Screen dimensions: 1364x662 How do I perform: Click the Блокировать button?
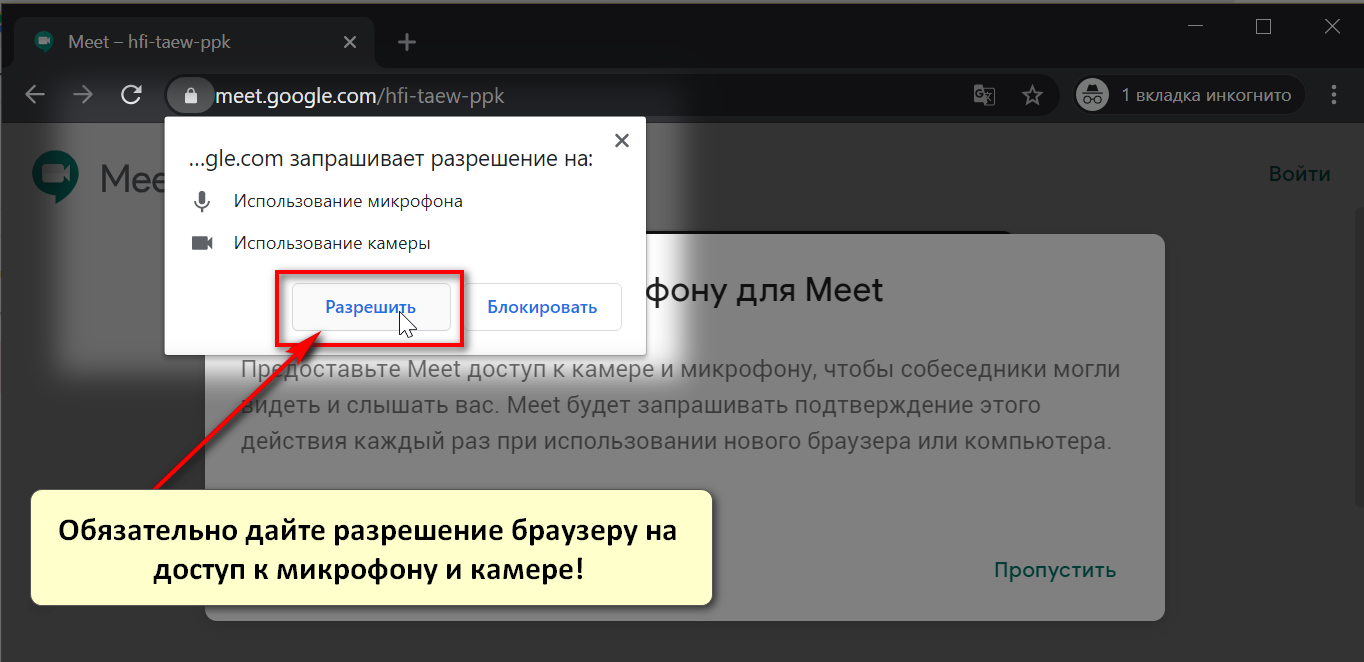pyautogui.click(x=542, y=307)
